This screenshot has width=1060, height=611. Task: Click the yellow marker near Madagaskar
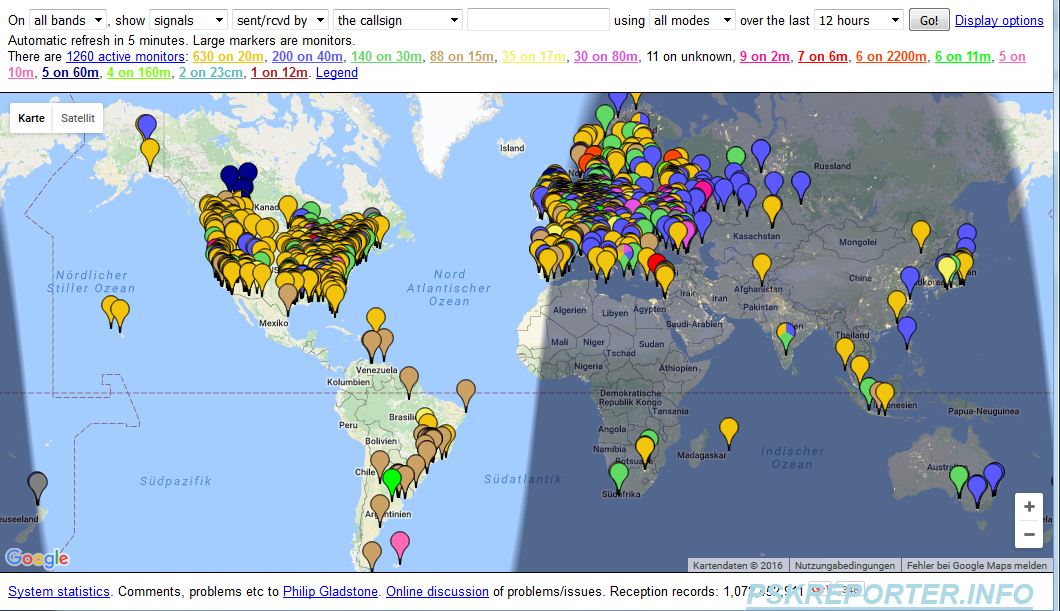point(730,429)
